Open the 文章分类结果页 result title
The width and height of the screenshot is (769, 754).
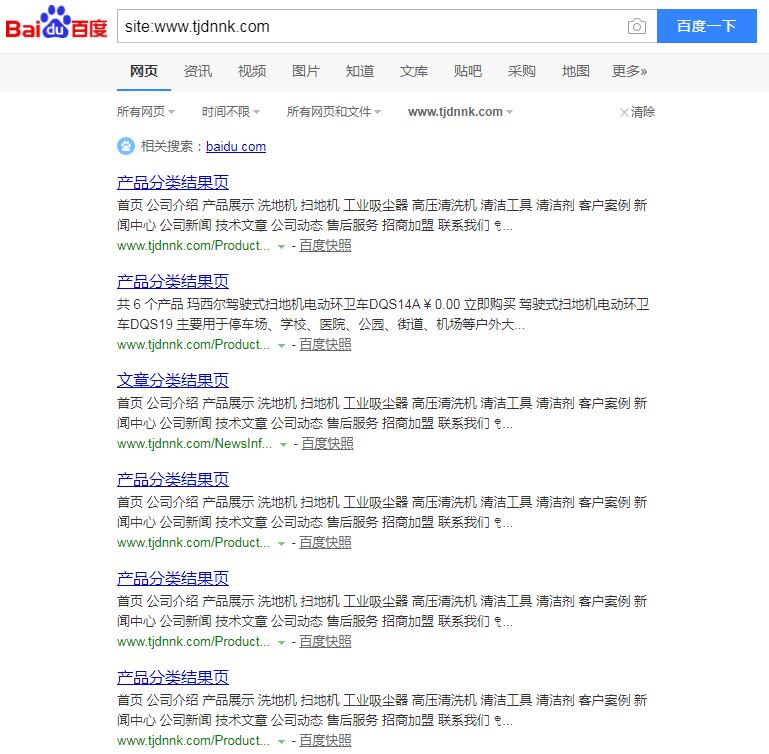pyautogui.click(x=173, y=380)
